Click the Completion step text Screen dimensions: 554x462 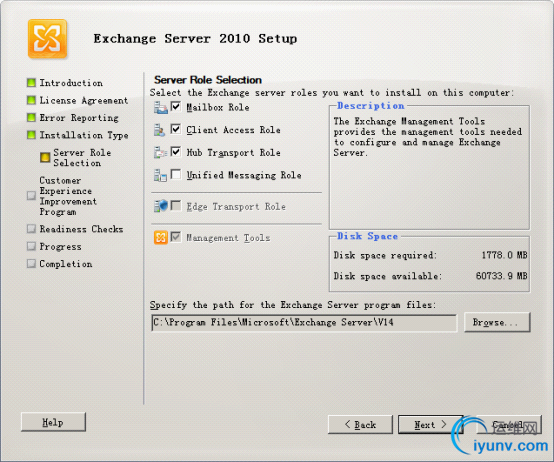(66, 264)
